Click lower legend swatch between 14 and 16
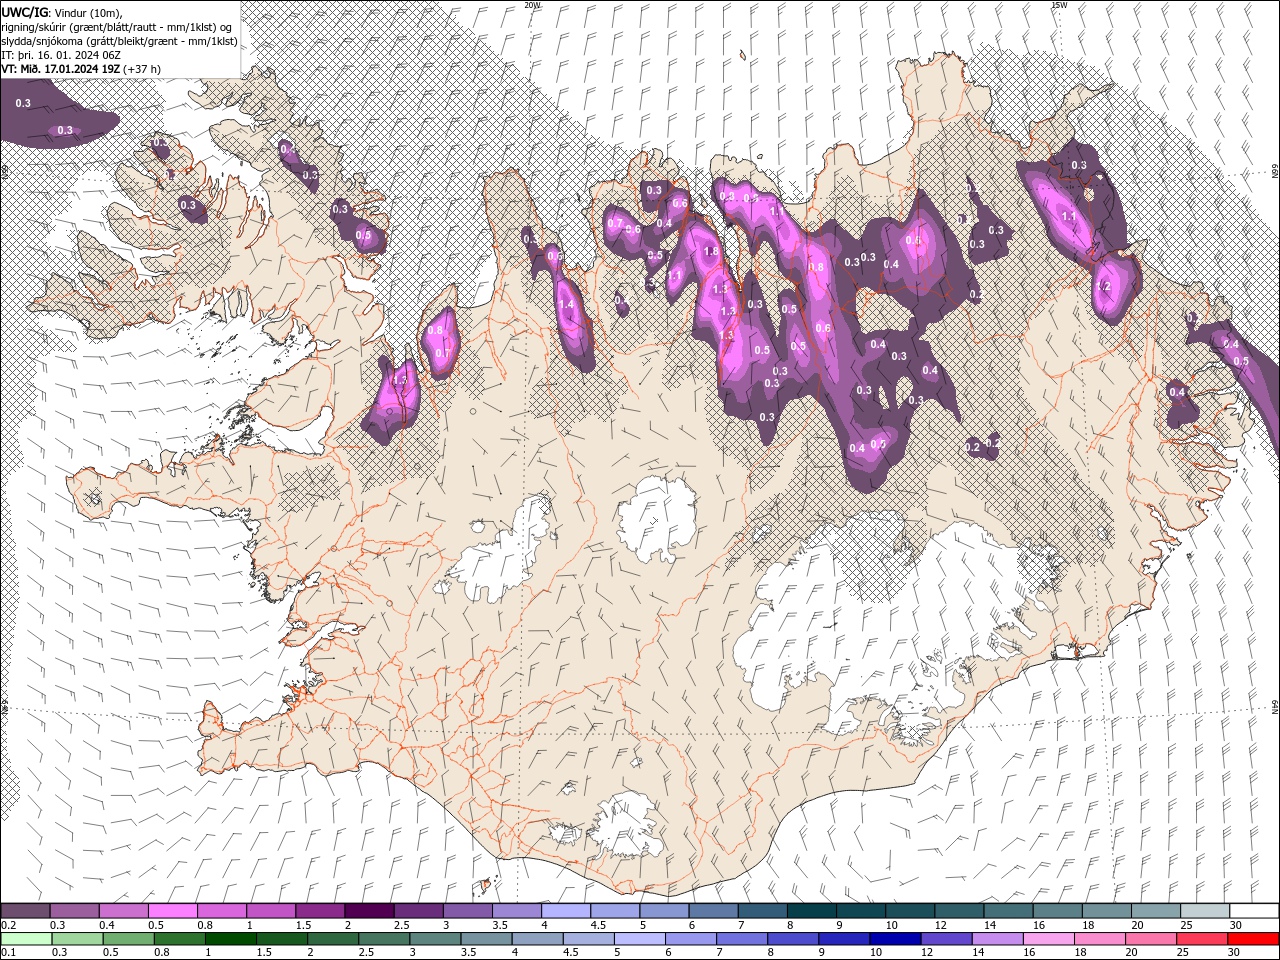Viewport: 1280px width, 960px height. pos(998,939)
